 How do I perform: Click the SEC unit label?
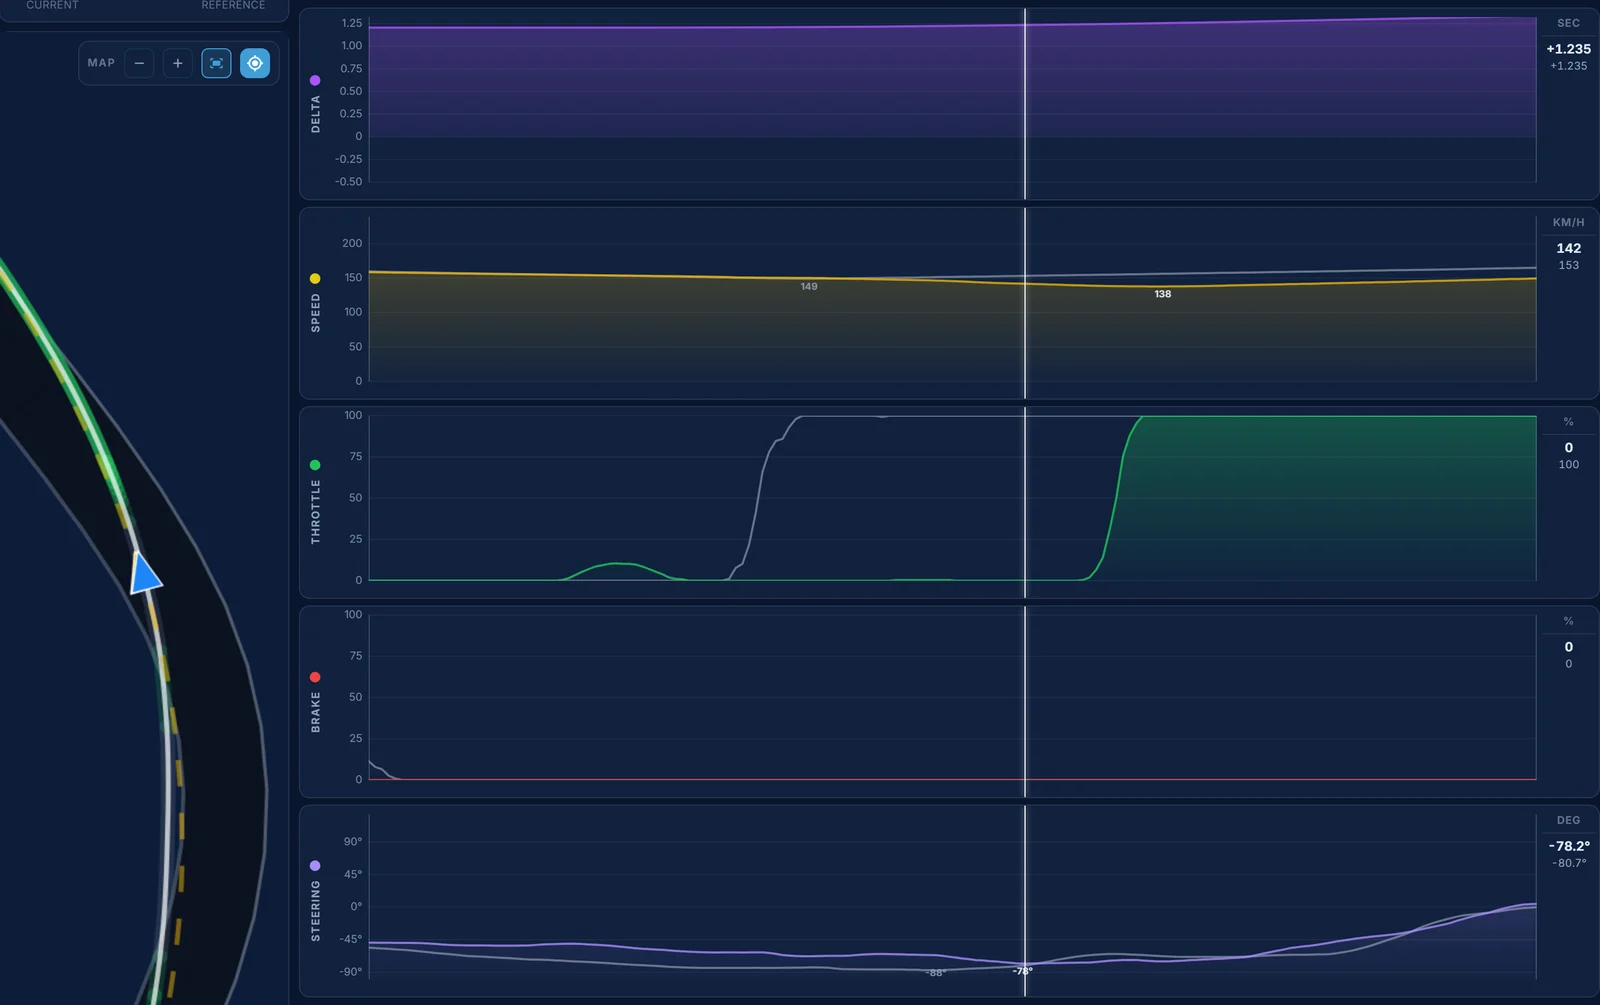pyautogui.click(x=1568, y=23)
